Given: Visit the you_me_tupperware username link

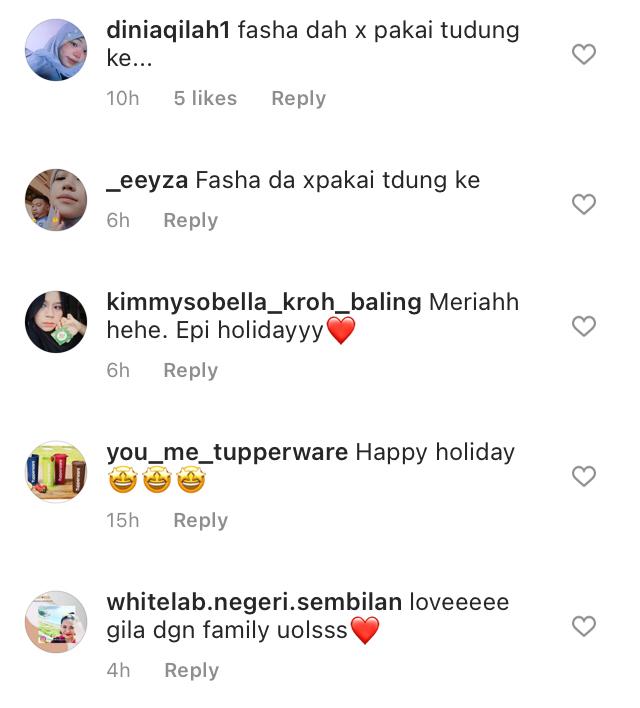Looking at the screenshot, I should tap(227, 453).
